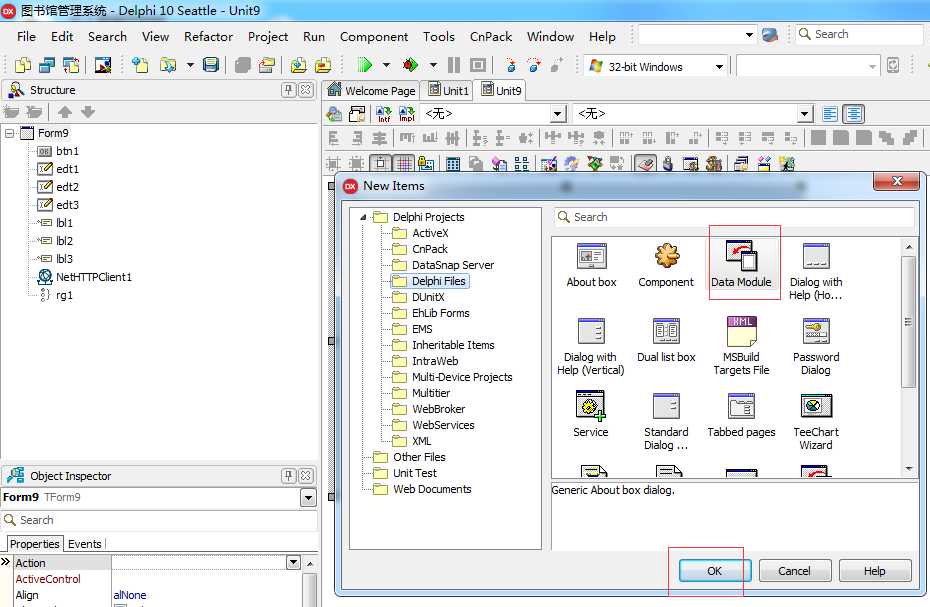Image resolution: width=930 pixels, height=607 pixels.
Task: Switch to the Welcome Page tab
Action: (x=371, y=90)
